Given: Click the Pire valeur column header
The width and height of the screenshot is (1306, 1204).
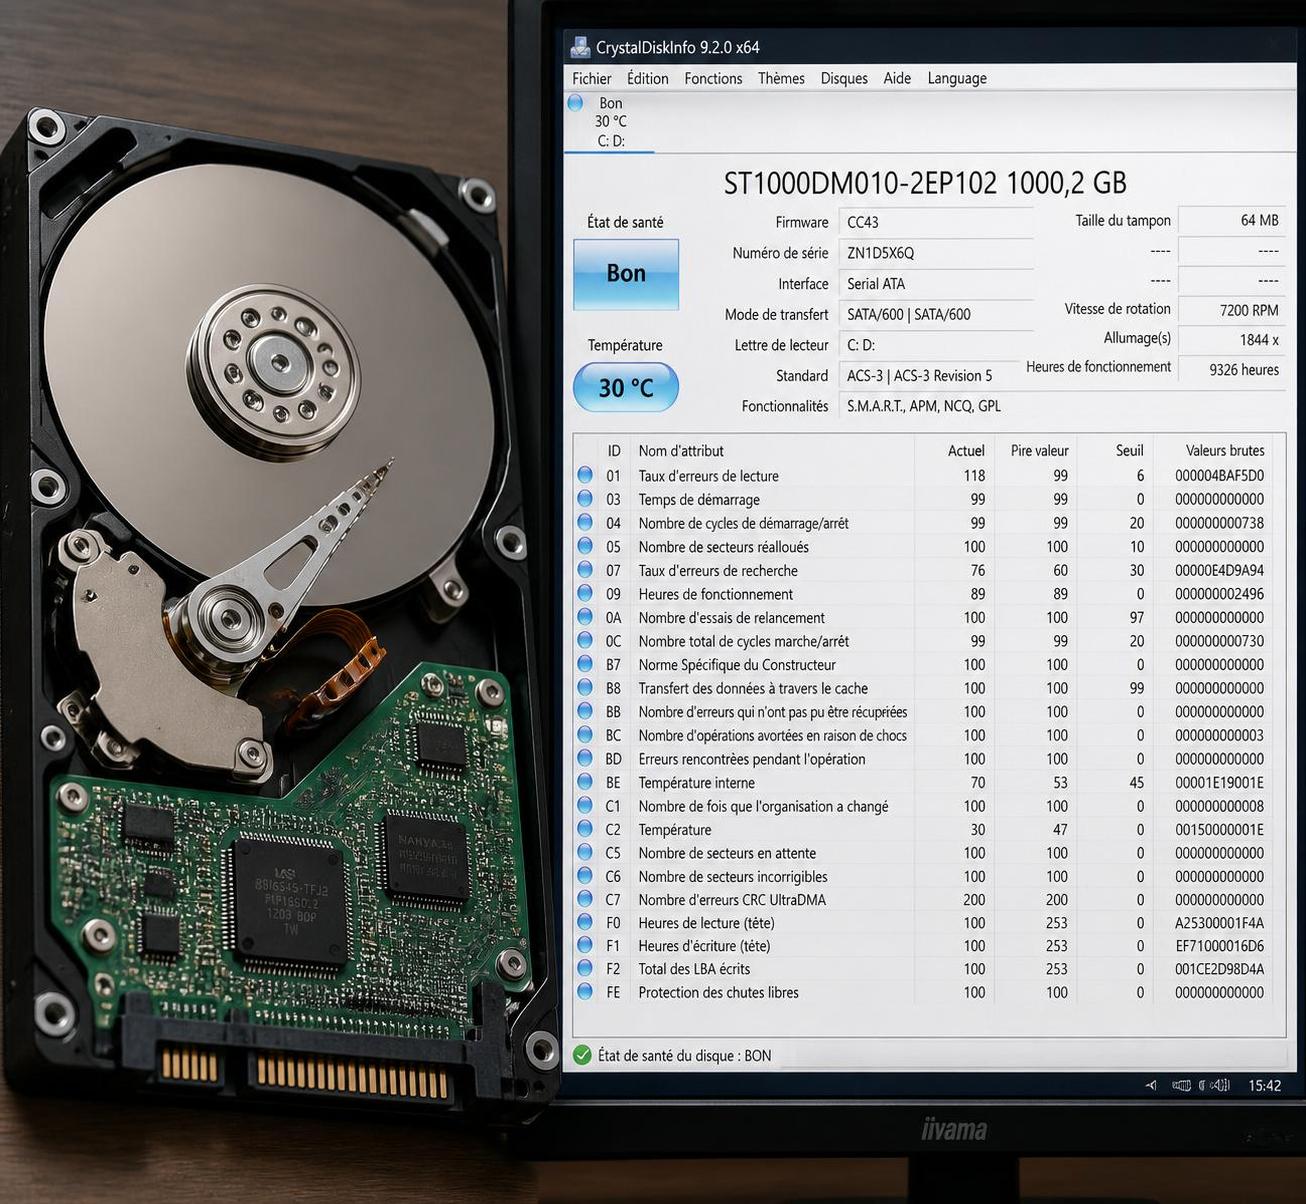Looking at the screenshot, I should [x=1039, y=451].
